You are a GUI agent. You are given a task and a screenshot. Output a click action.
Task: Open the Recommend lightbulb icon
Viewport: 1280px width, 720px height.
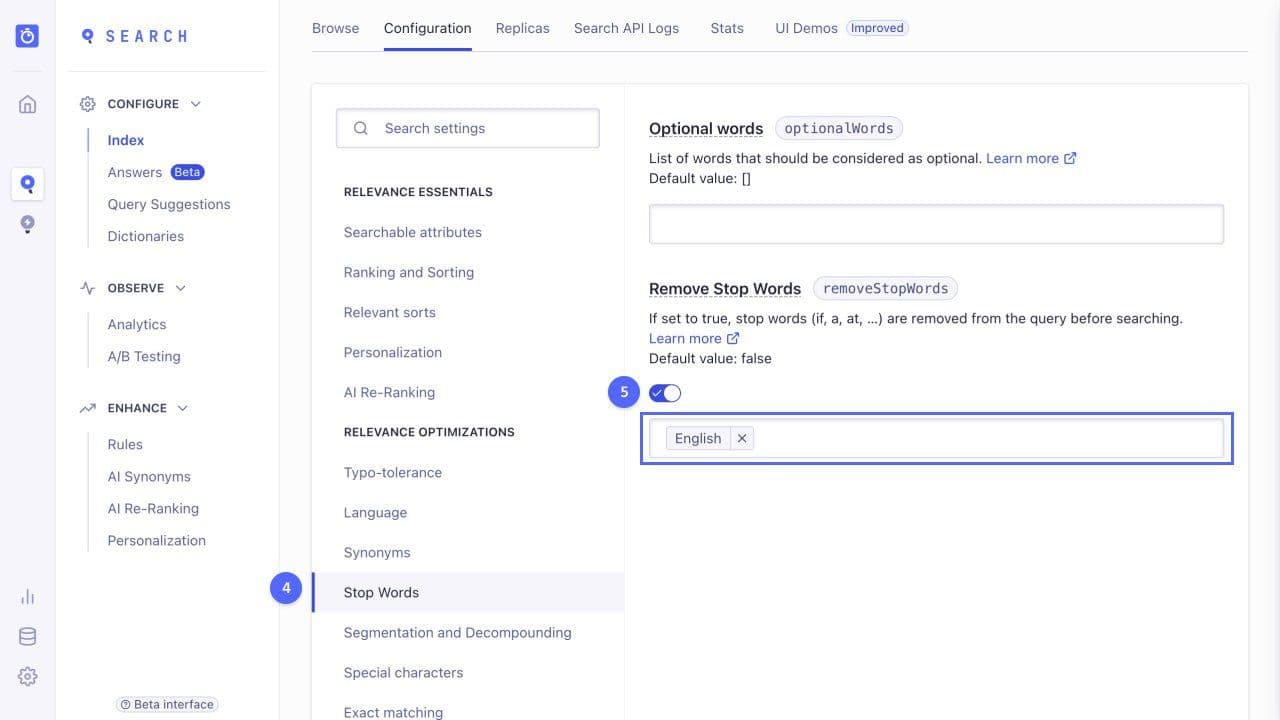click(27, 224)
